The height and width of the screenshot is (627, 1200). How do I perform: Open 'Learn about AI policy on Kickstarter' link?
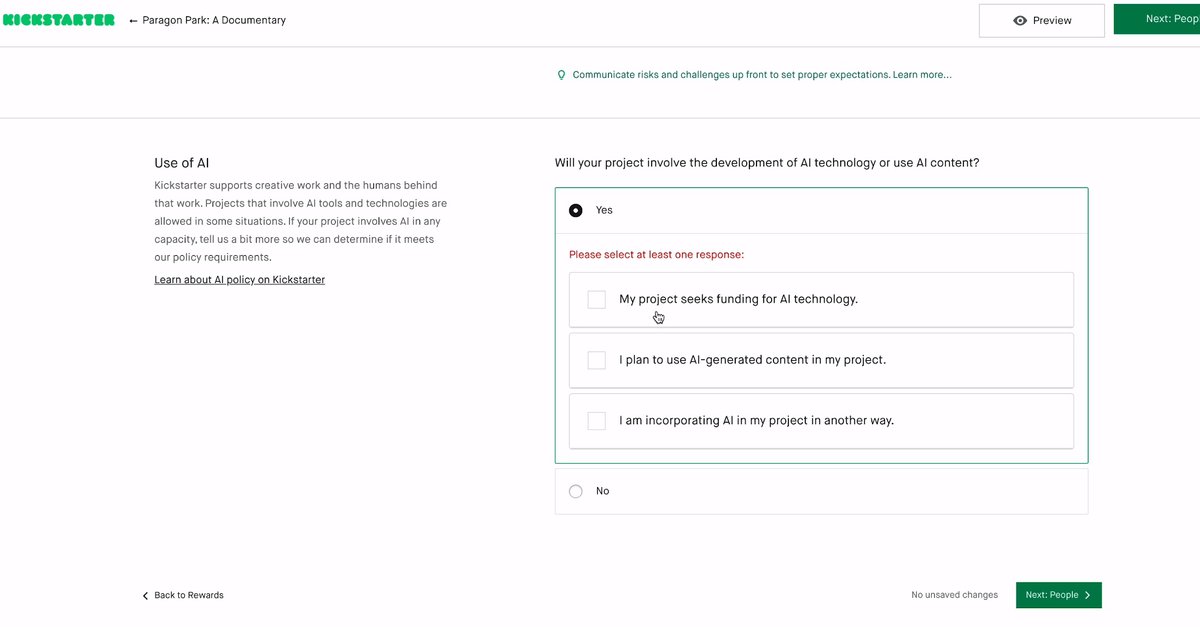(239, 280)
